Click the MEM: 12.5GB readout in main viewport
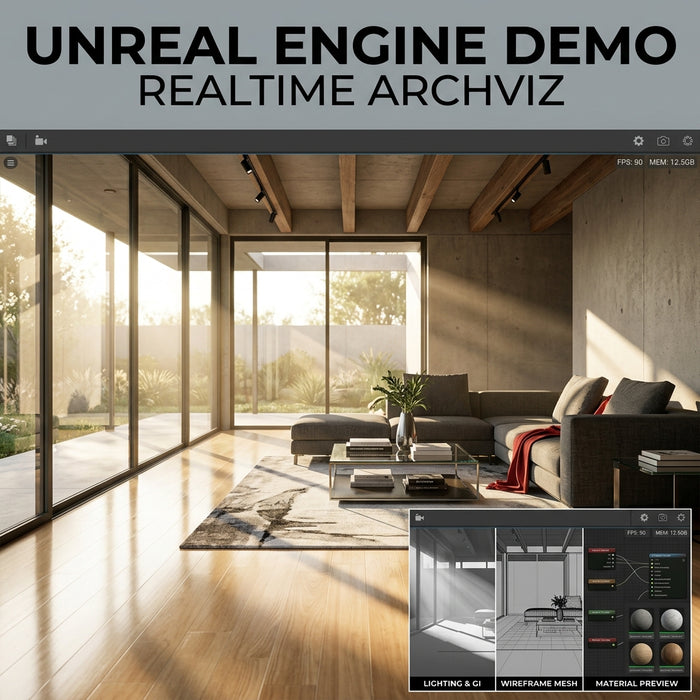 [672, 162]
